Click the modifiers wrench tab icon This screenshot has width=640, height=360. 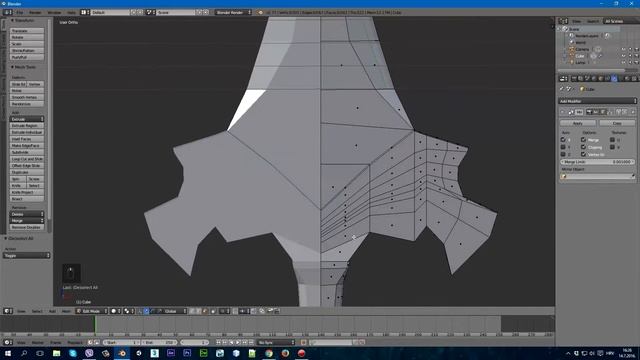pos(614,79)
